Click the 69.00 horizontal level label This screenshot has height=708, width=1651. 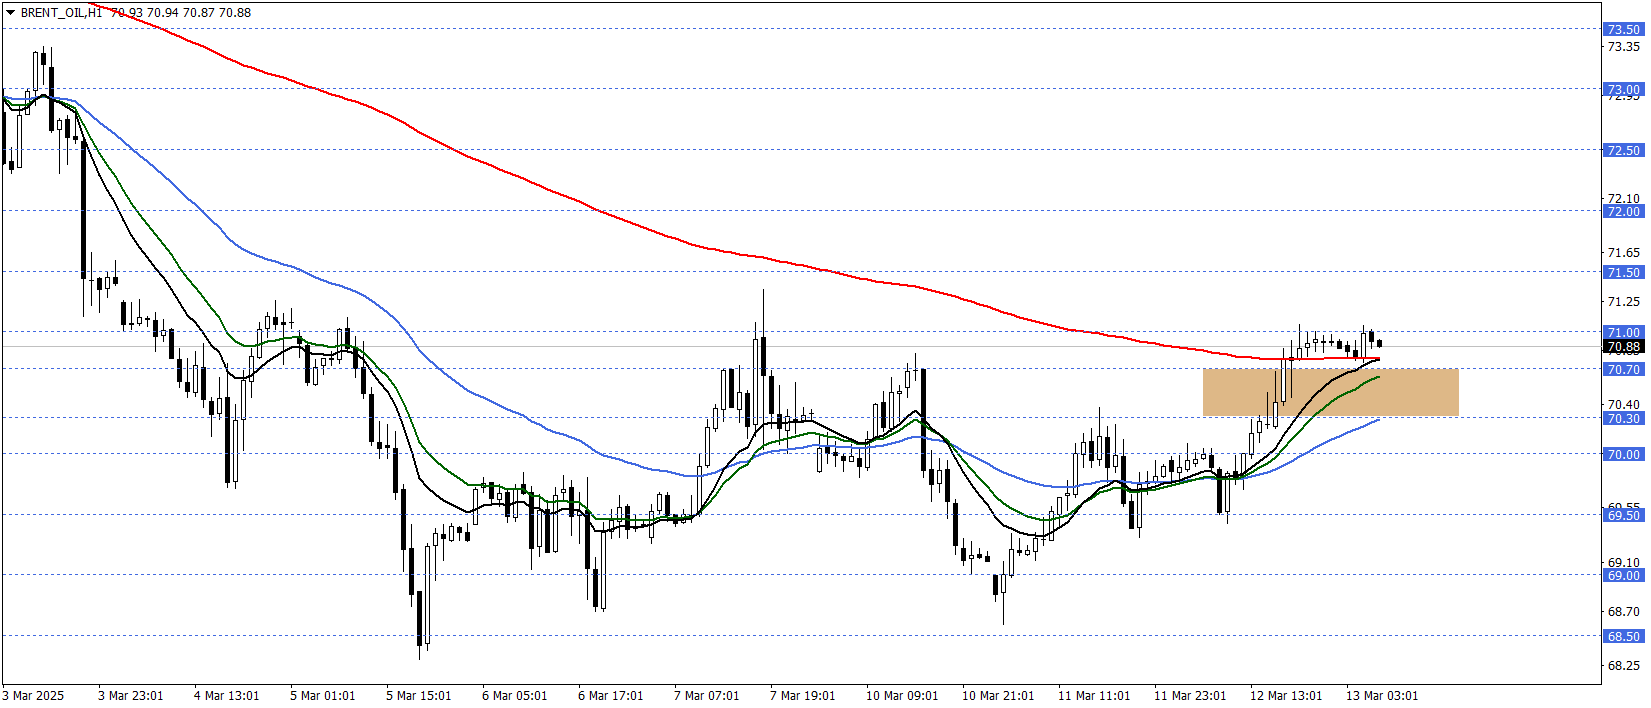[x=1623, y=575]
